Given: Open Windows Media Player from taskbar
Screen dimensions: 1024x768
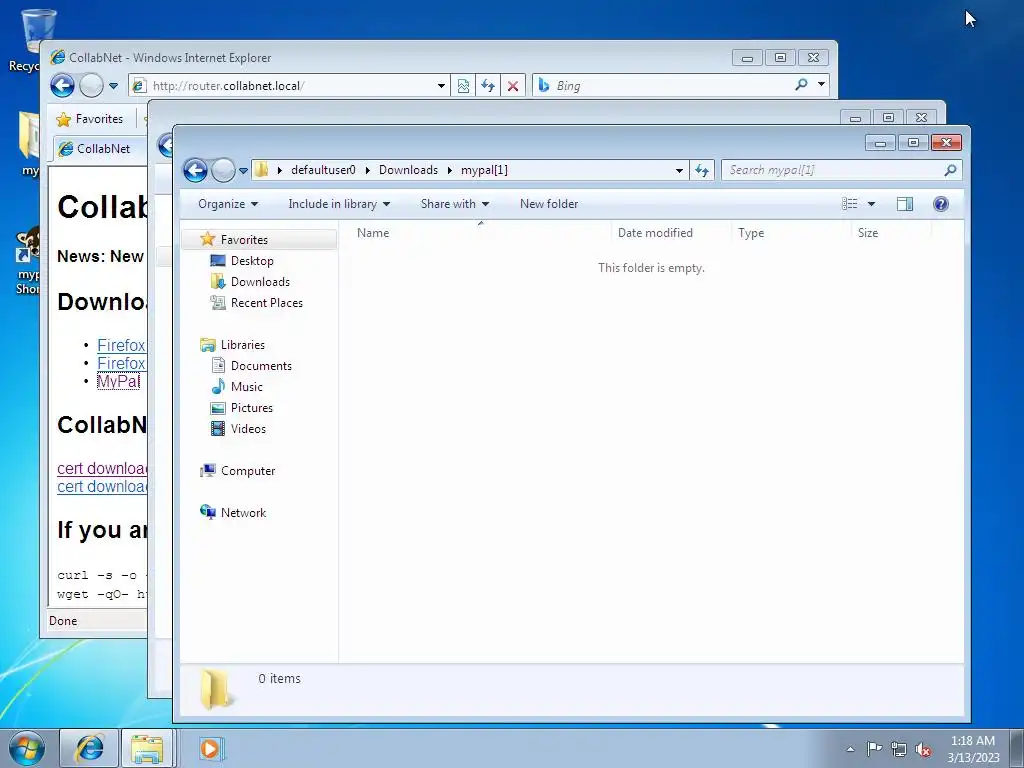Looking at the screenshot, I should click(x=210, y=748).
